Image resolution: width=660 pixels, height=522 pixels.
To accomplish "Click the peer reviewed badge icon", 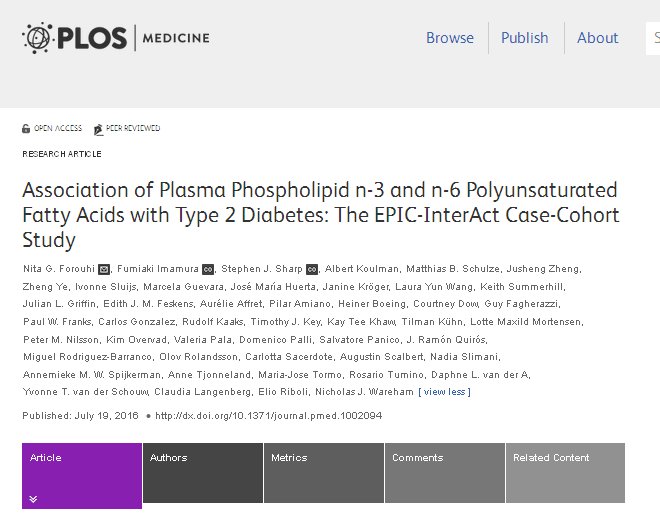I will (98, 129).
